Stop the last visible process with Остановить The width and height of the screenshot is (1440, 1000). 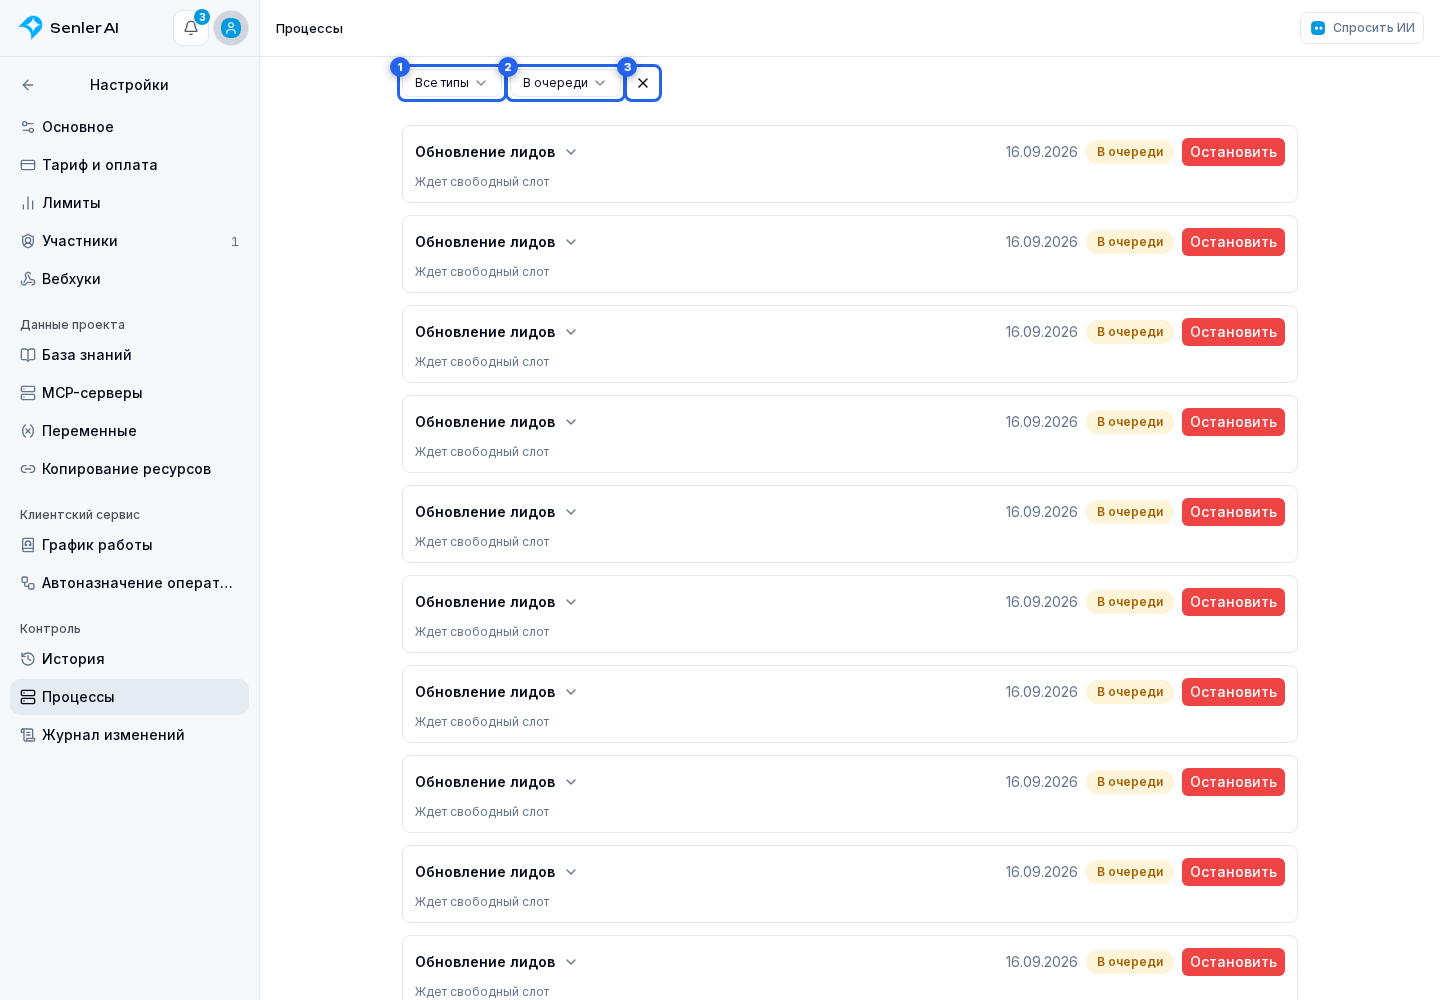coord(1233,962)
